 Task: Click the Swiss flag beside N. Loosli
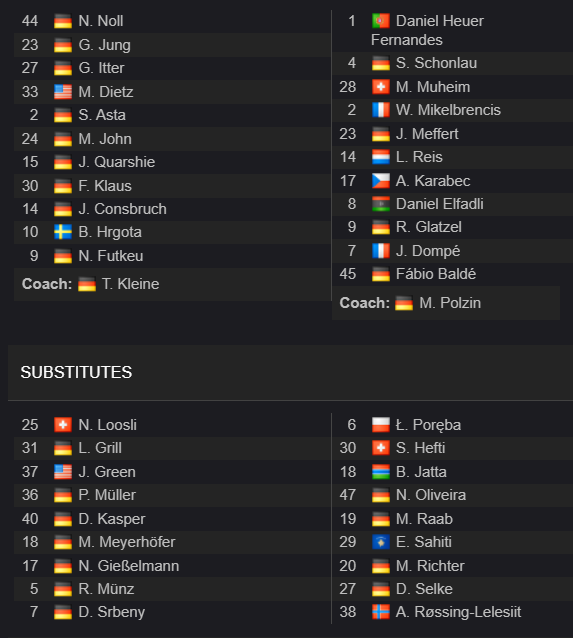coord(63,425)
